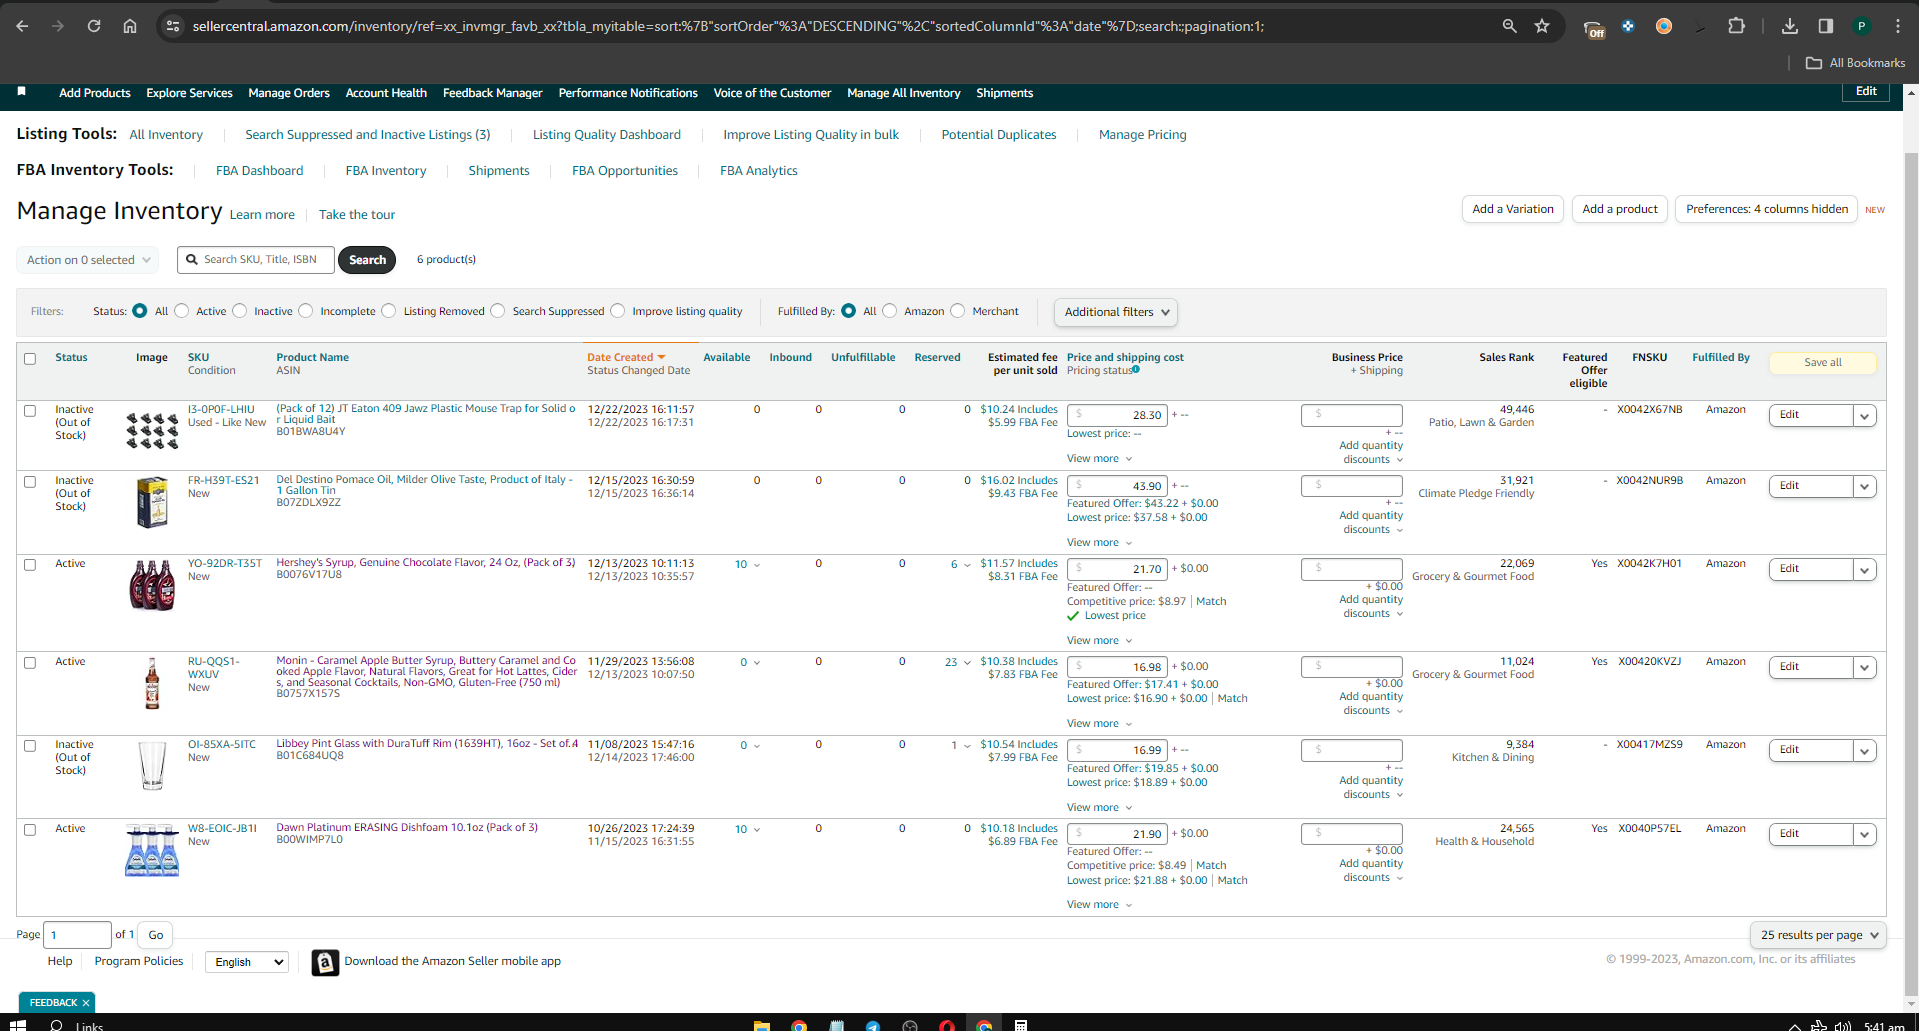
Task: Bookmark this page with the star icon
Action: pyautogui.click(x=1542, y=26)
